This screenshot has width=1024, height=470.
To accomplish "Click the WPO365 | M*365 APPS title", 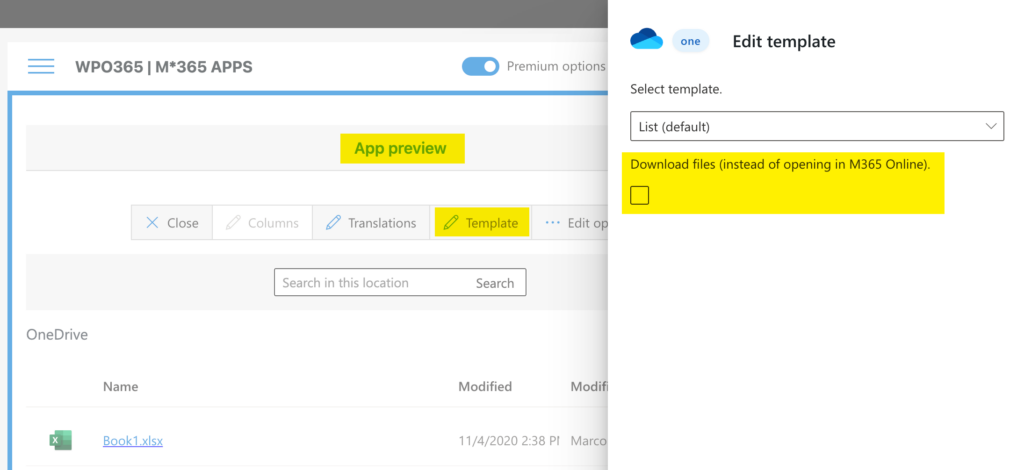I will (164, 67).
